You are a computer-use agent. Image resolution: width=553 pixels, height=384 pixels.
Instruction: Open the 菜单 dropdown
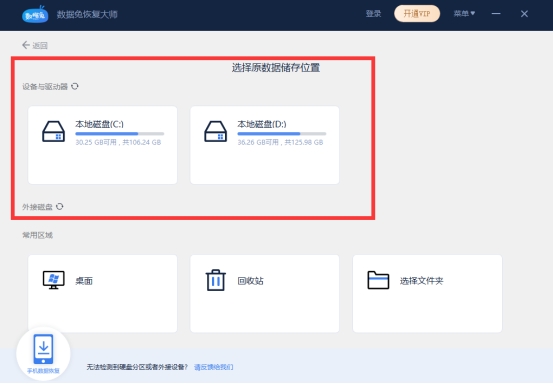[x=464, y=14]
